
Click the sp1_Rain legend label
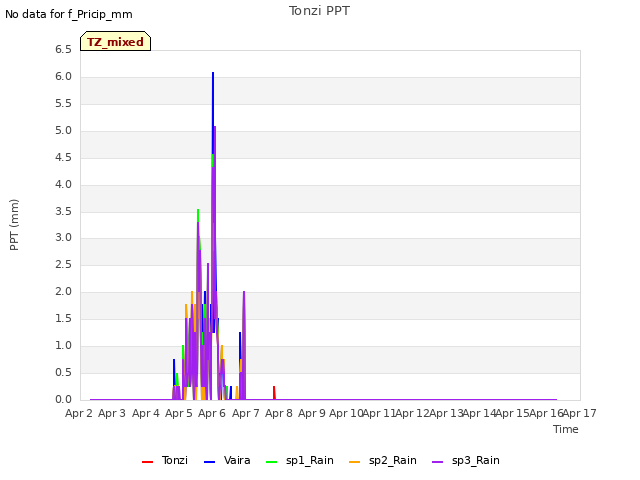[x=310, y=460]
